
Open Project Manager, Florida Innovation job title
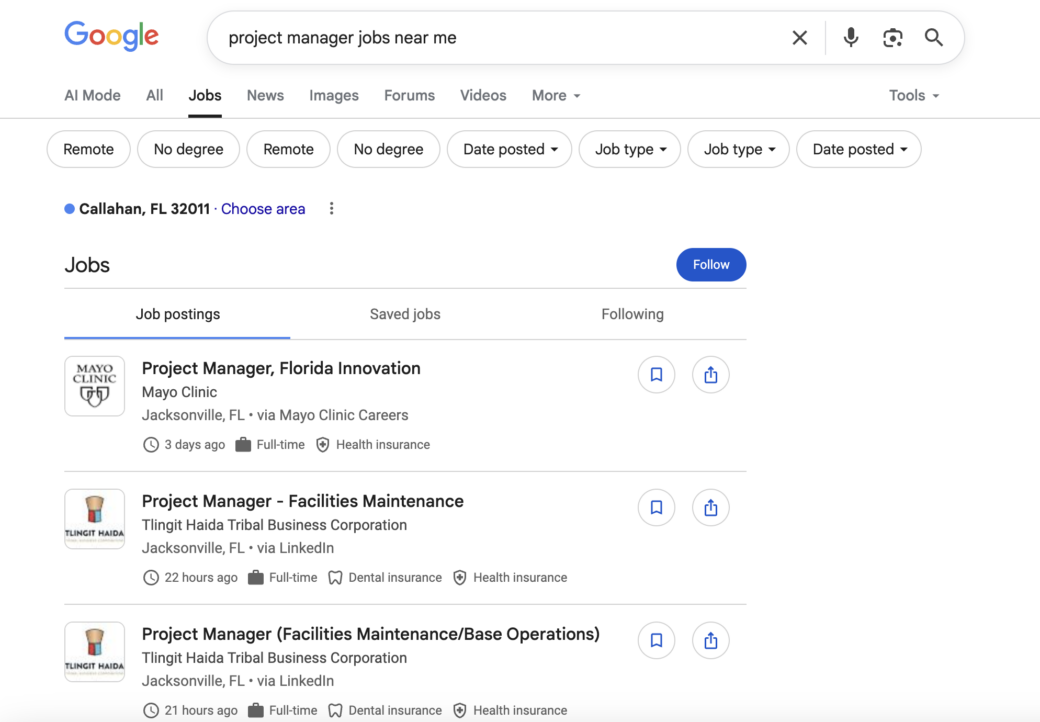coord(281,368)
